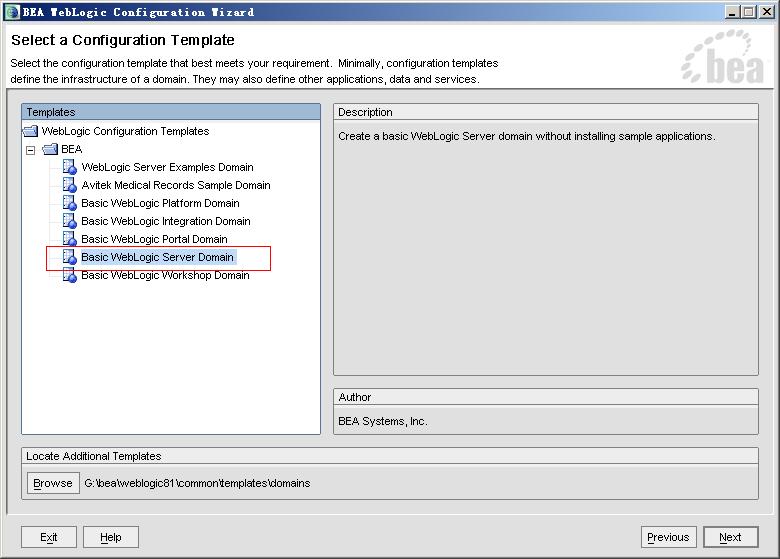Click the Basic WebLogic Platform Domain icon

tap(70, 202)
